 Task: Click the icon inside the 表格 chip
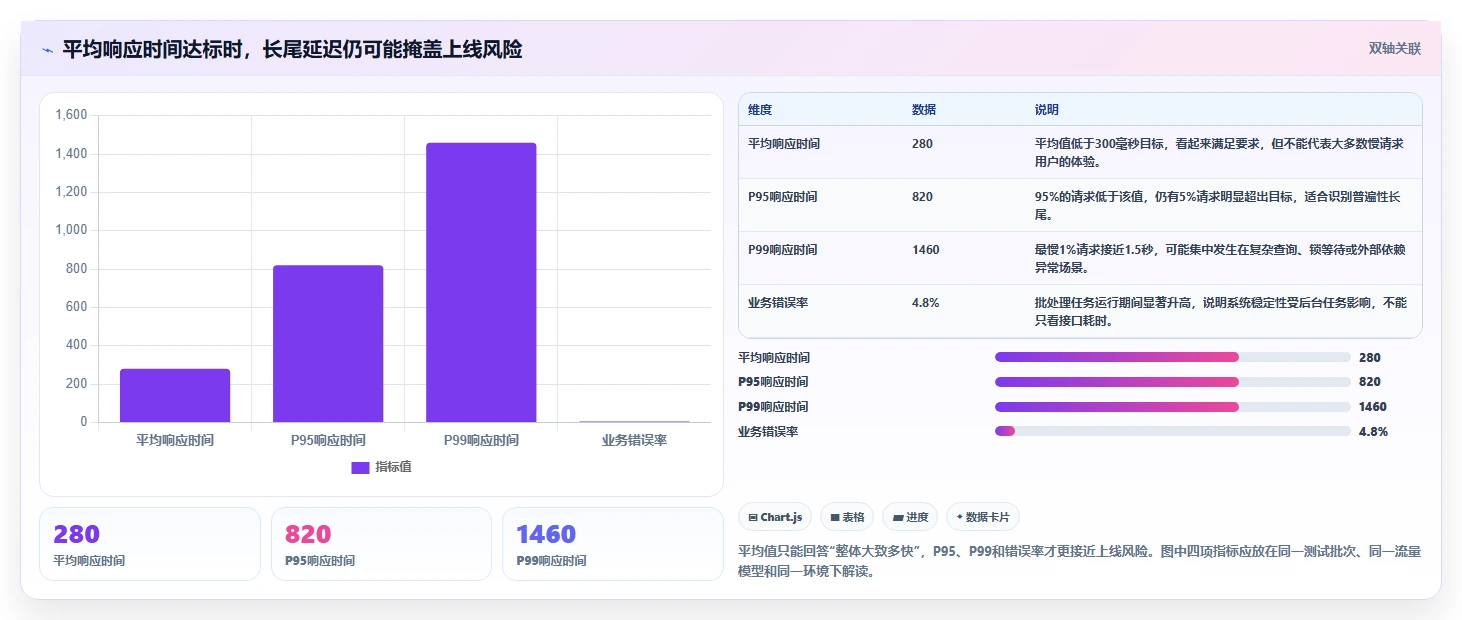[835, 517]
